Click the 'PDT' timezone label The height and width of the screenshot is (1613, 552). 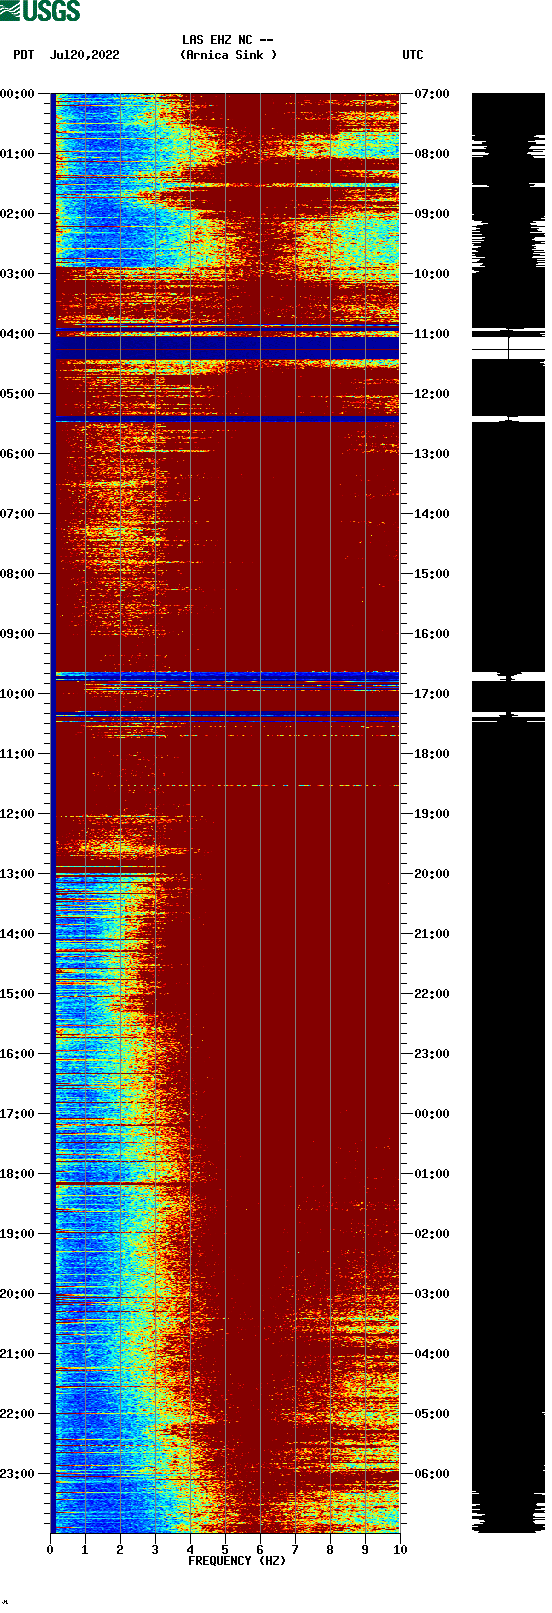click(x=24, y=55)
